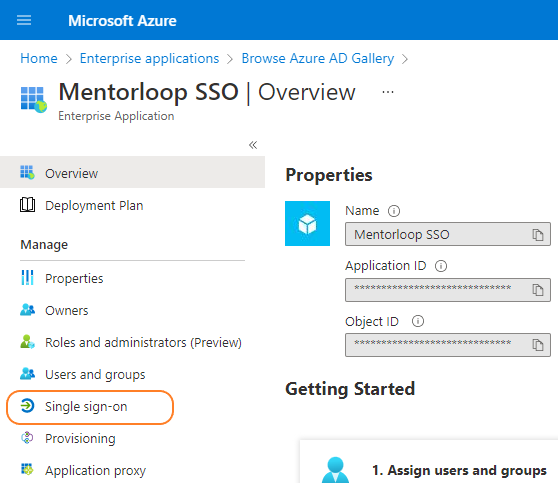
Task: Click the blue cube application logo
Action: coord(307,224)
